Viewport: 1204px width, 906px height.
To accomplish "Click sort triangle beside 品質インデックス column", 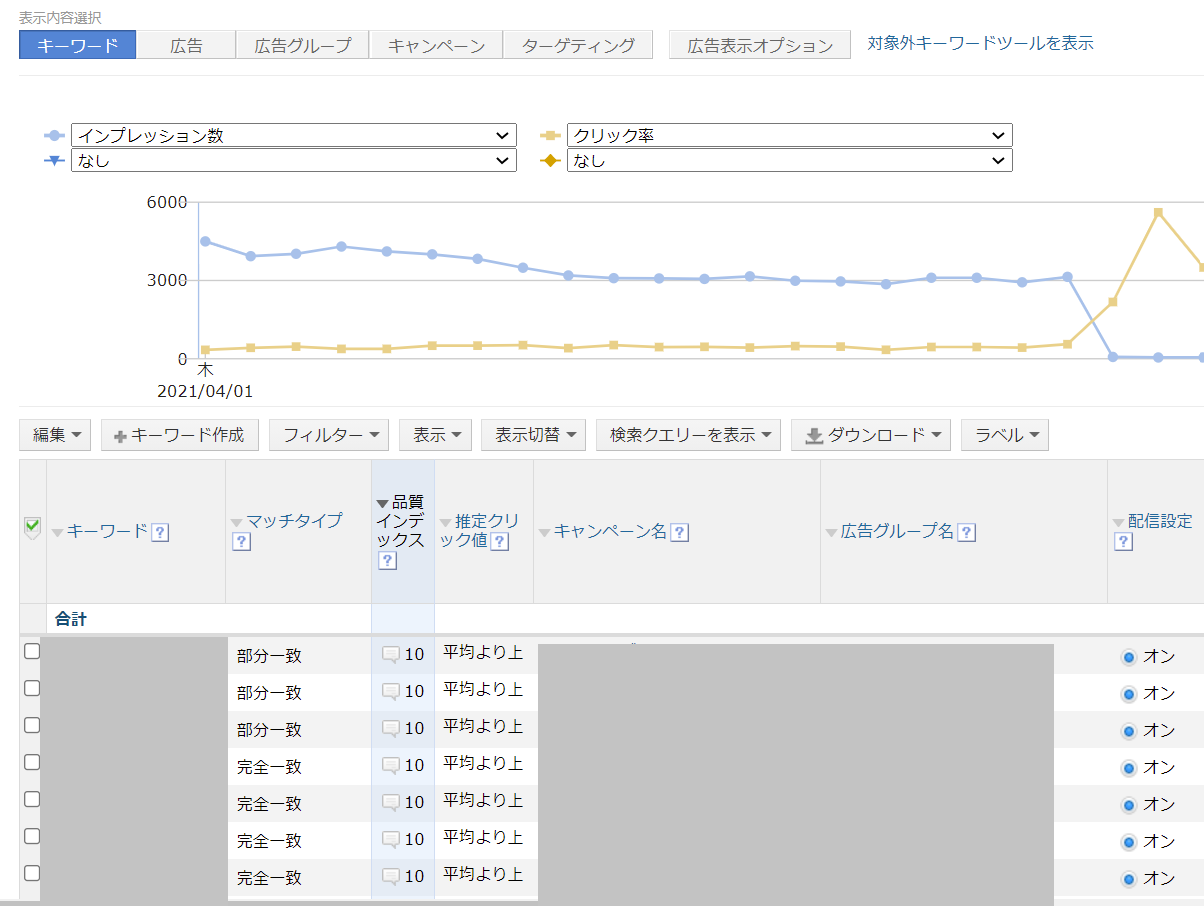I will click(383, 503).
